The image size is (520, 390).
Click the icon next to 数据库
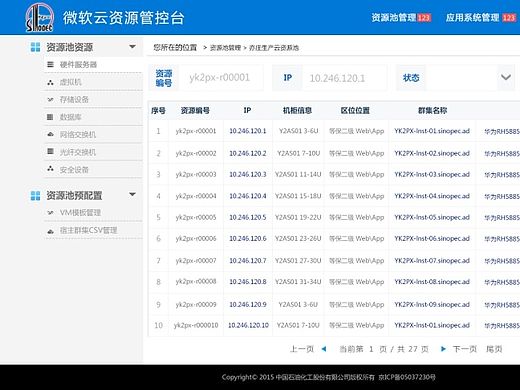coord(50,117)
